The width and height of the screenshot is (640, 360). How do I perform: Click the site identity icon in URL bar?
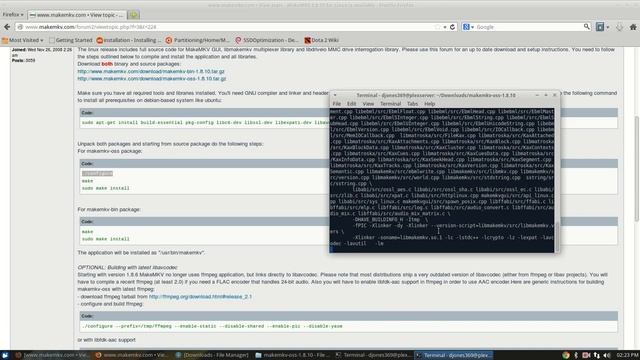click(x=20, y=27)
